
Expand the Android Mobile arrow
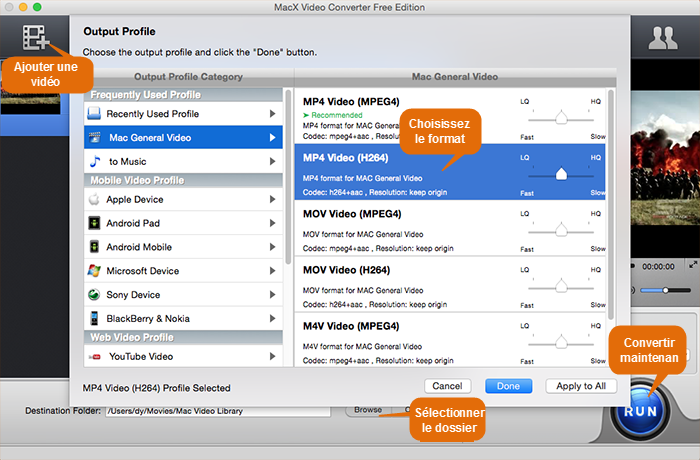click(x=272, y=247)
